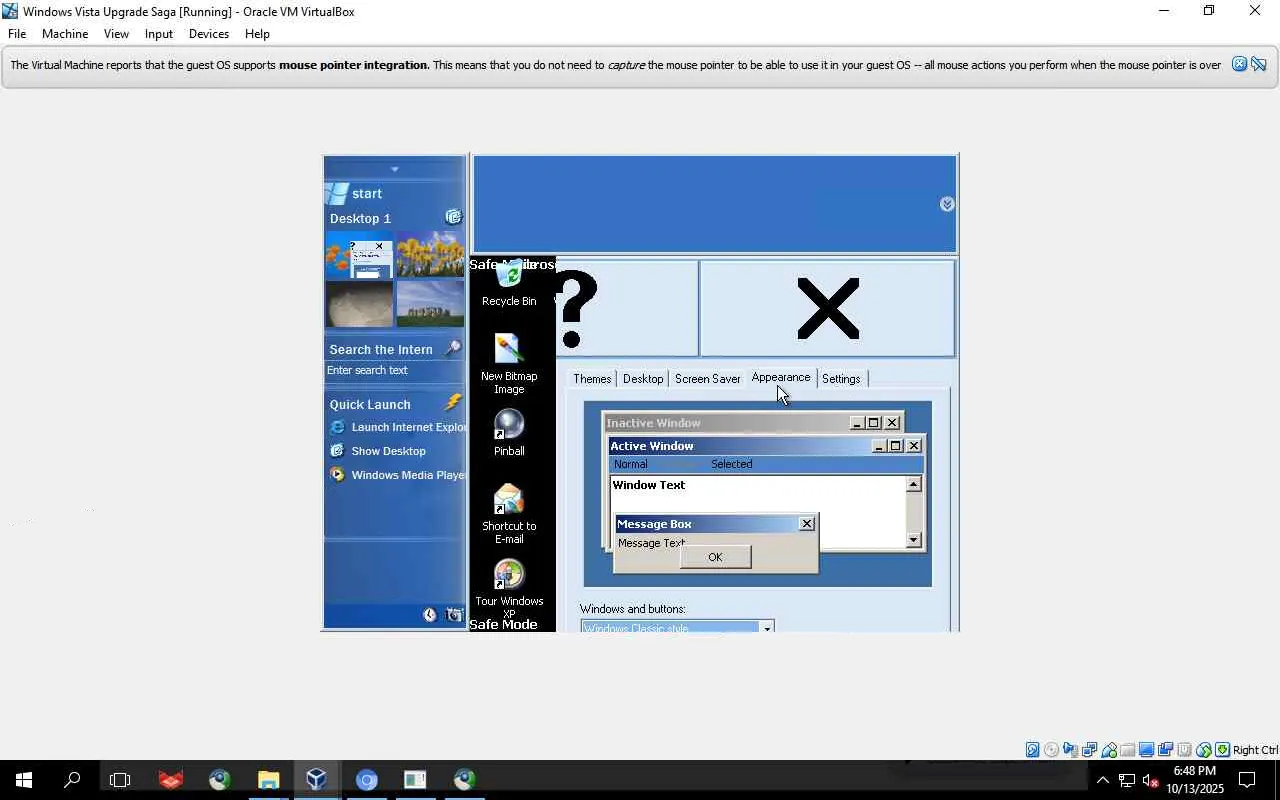Click the lightning bolt beside Quick Launch

453,403
